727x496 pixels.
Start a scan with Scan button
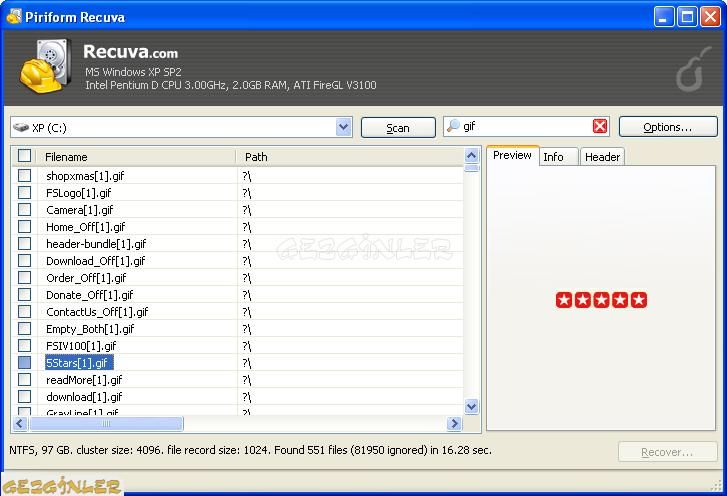point(398,127)
